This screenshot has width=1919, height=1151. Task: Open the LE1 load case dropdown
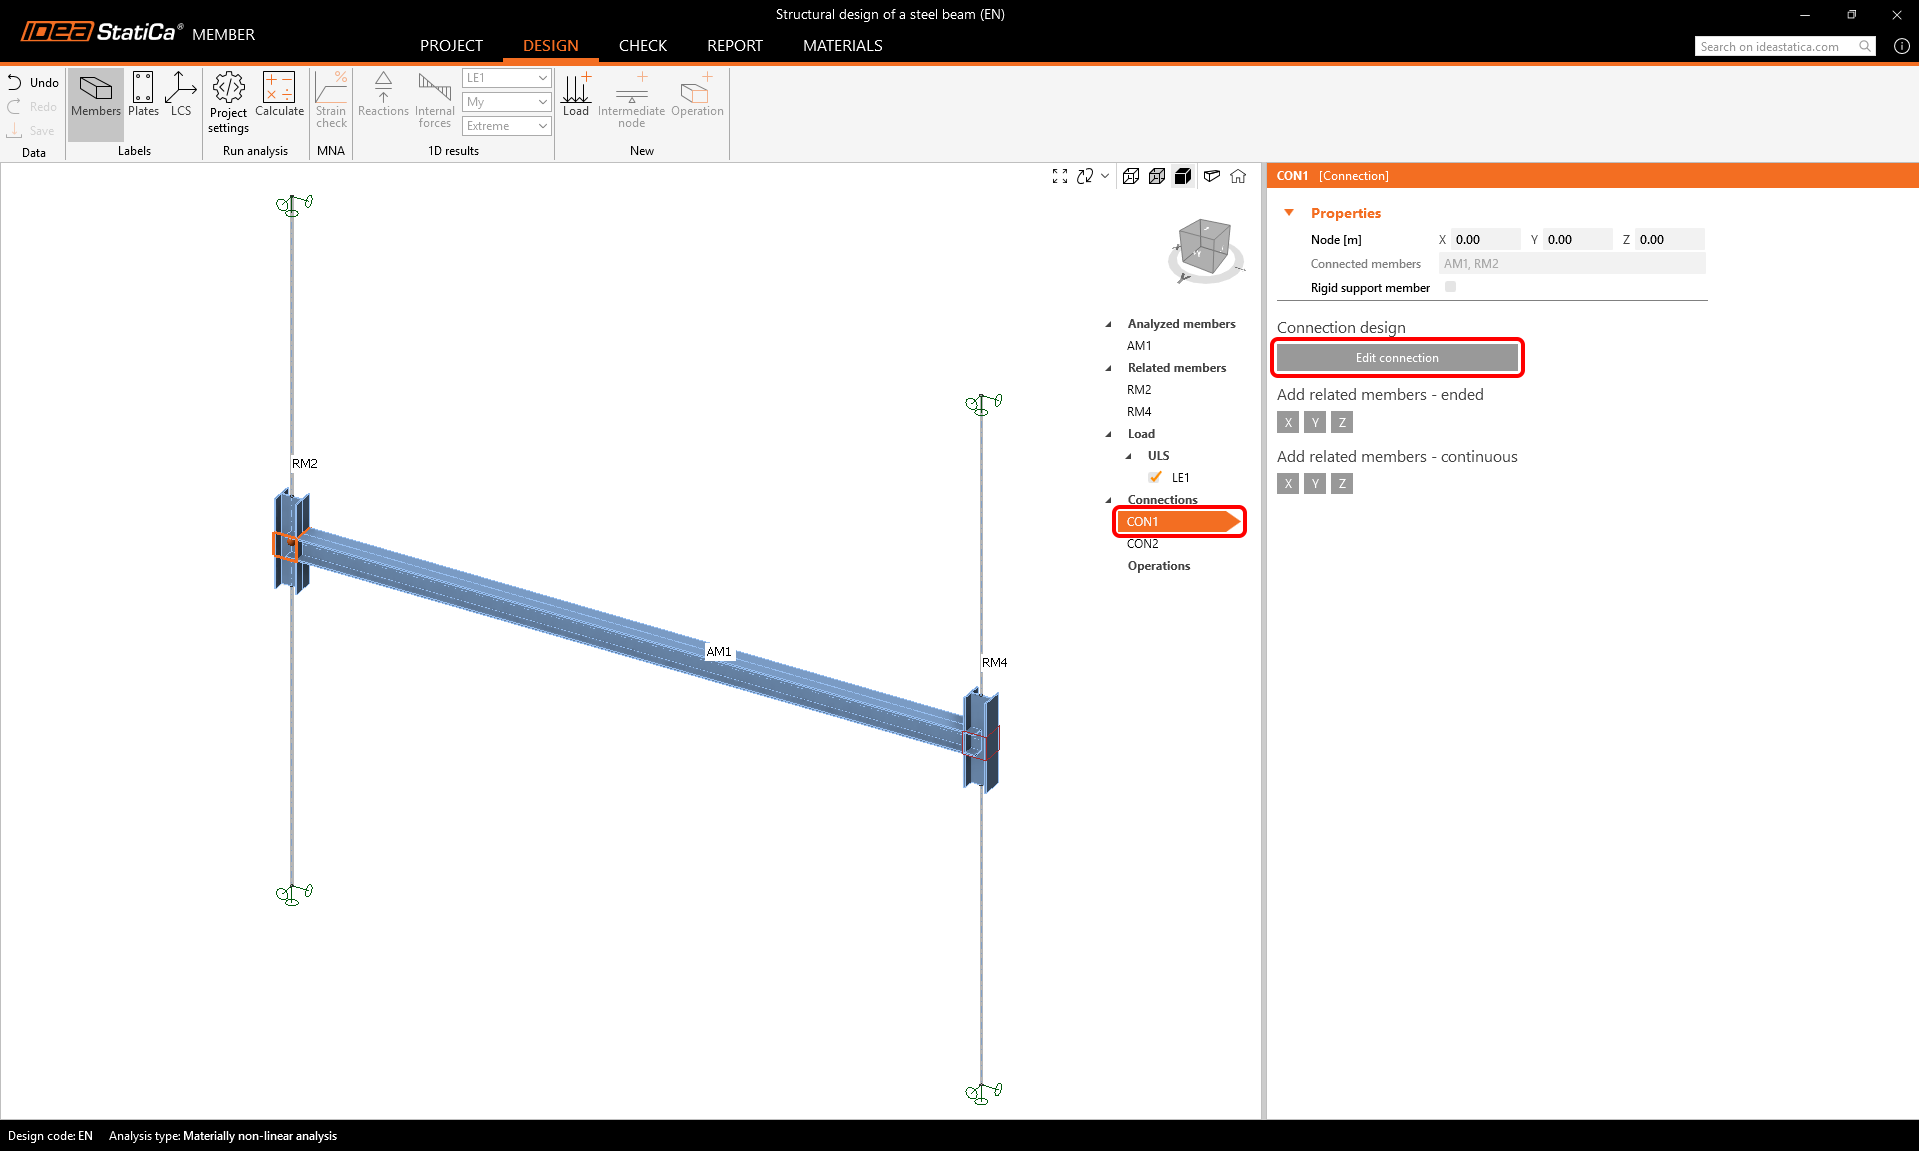pyautogui.click(x=506, y=78)
